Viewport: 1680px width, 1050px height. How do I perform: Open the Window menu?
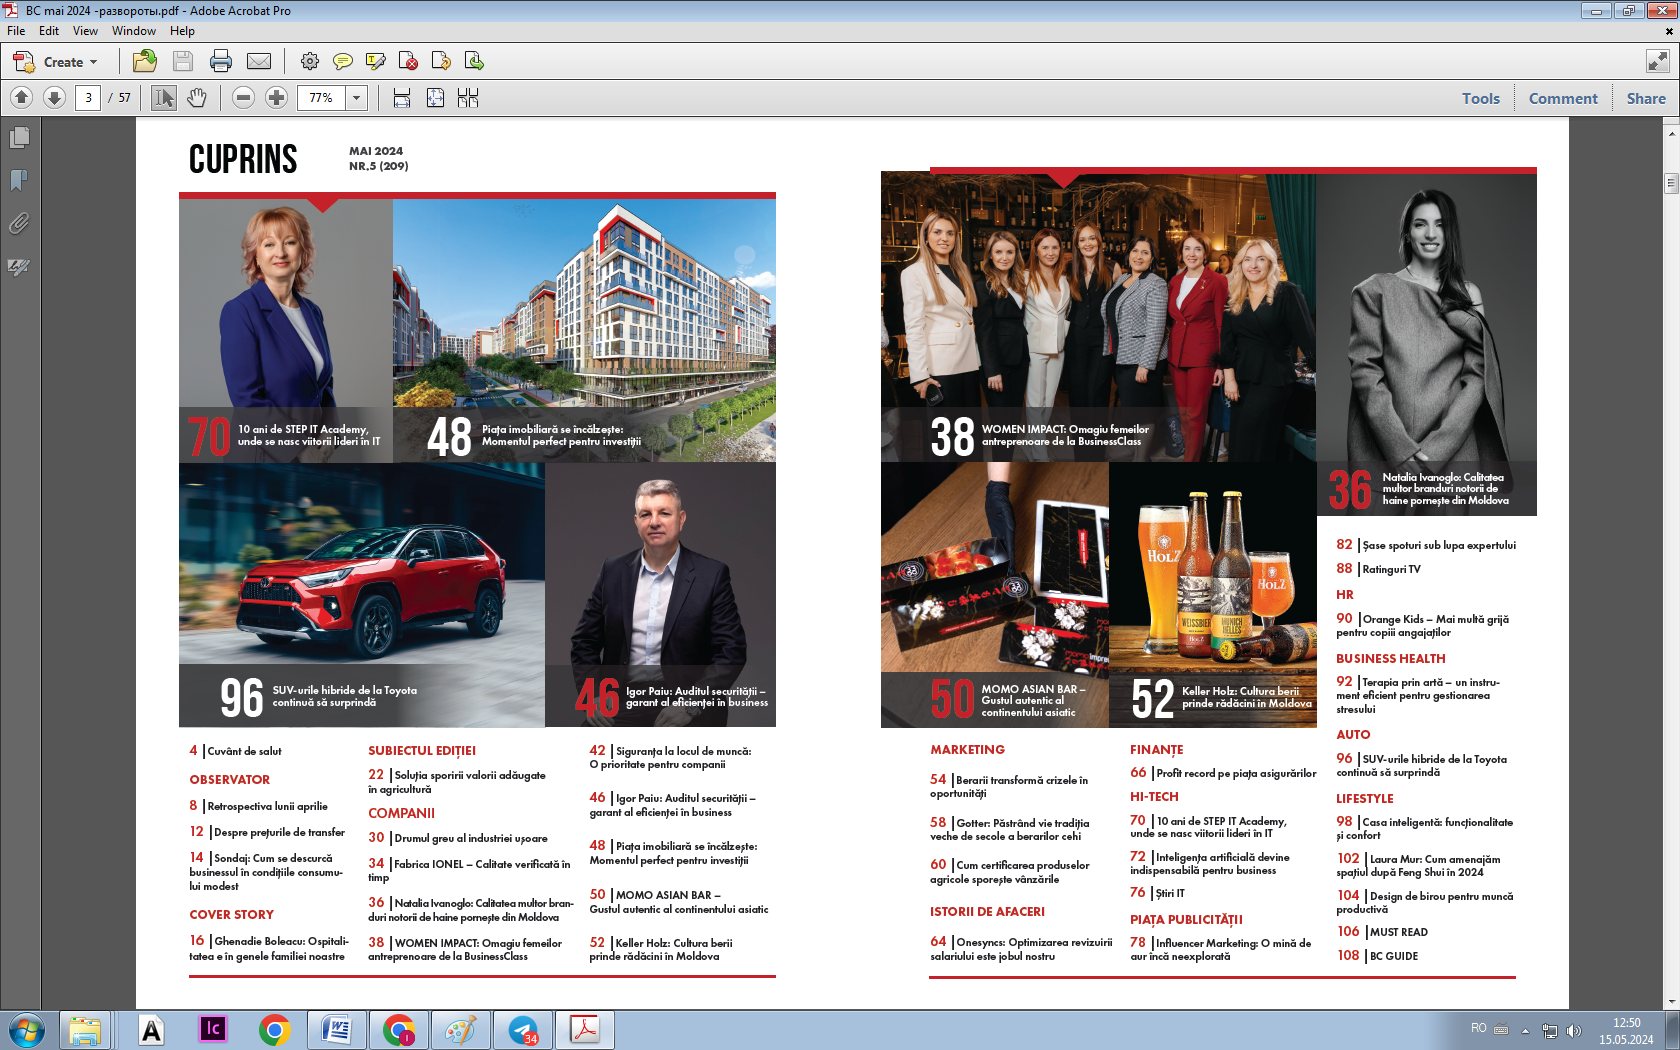coord(133,31)
